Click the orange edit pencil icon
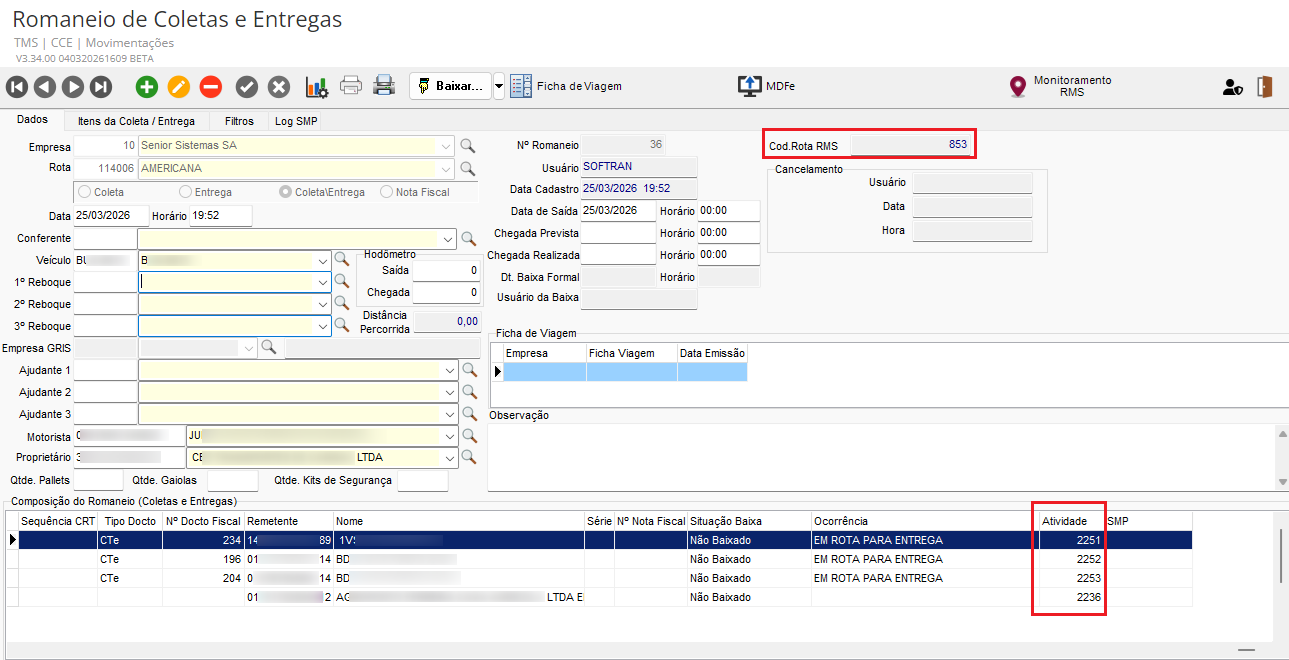1289x660 pixels. click(x=179, y=87)
